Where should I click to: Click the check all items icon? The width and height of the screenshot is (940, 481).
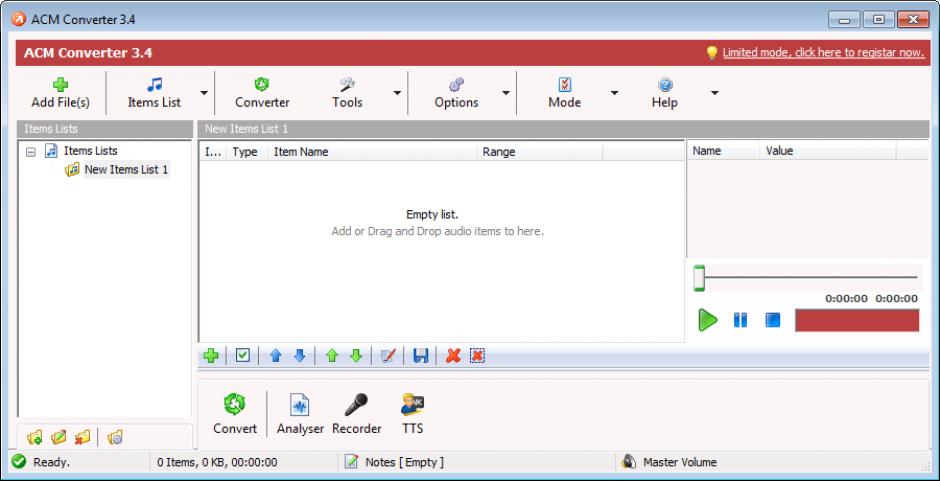(242, 356)
